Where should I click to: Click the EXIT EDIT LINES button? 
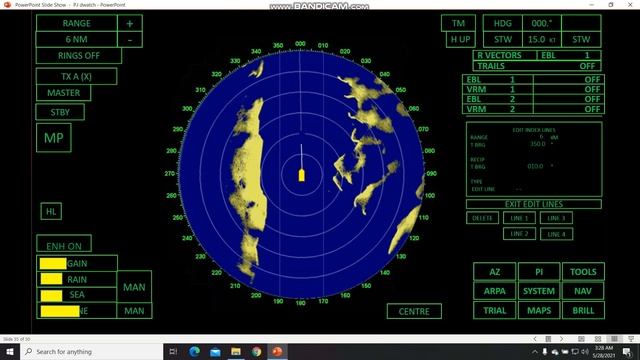[534, 204]
